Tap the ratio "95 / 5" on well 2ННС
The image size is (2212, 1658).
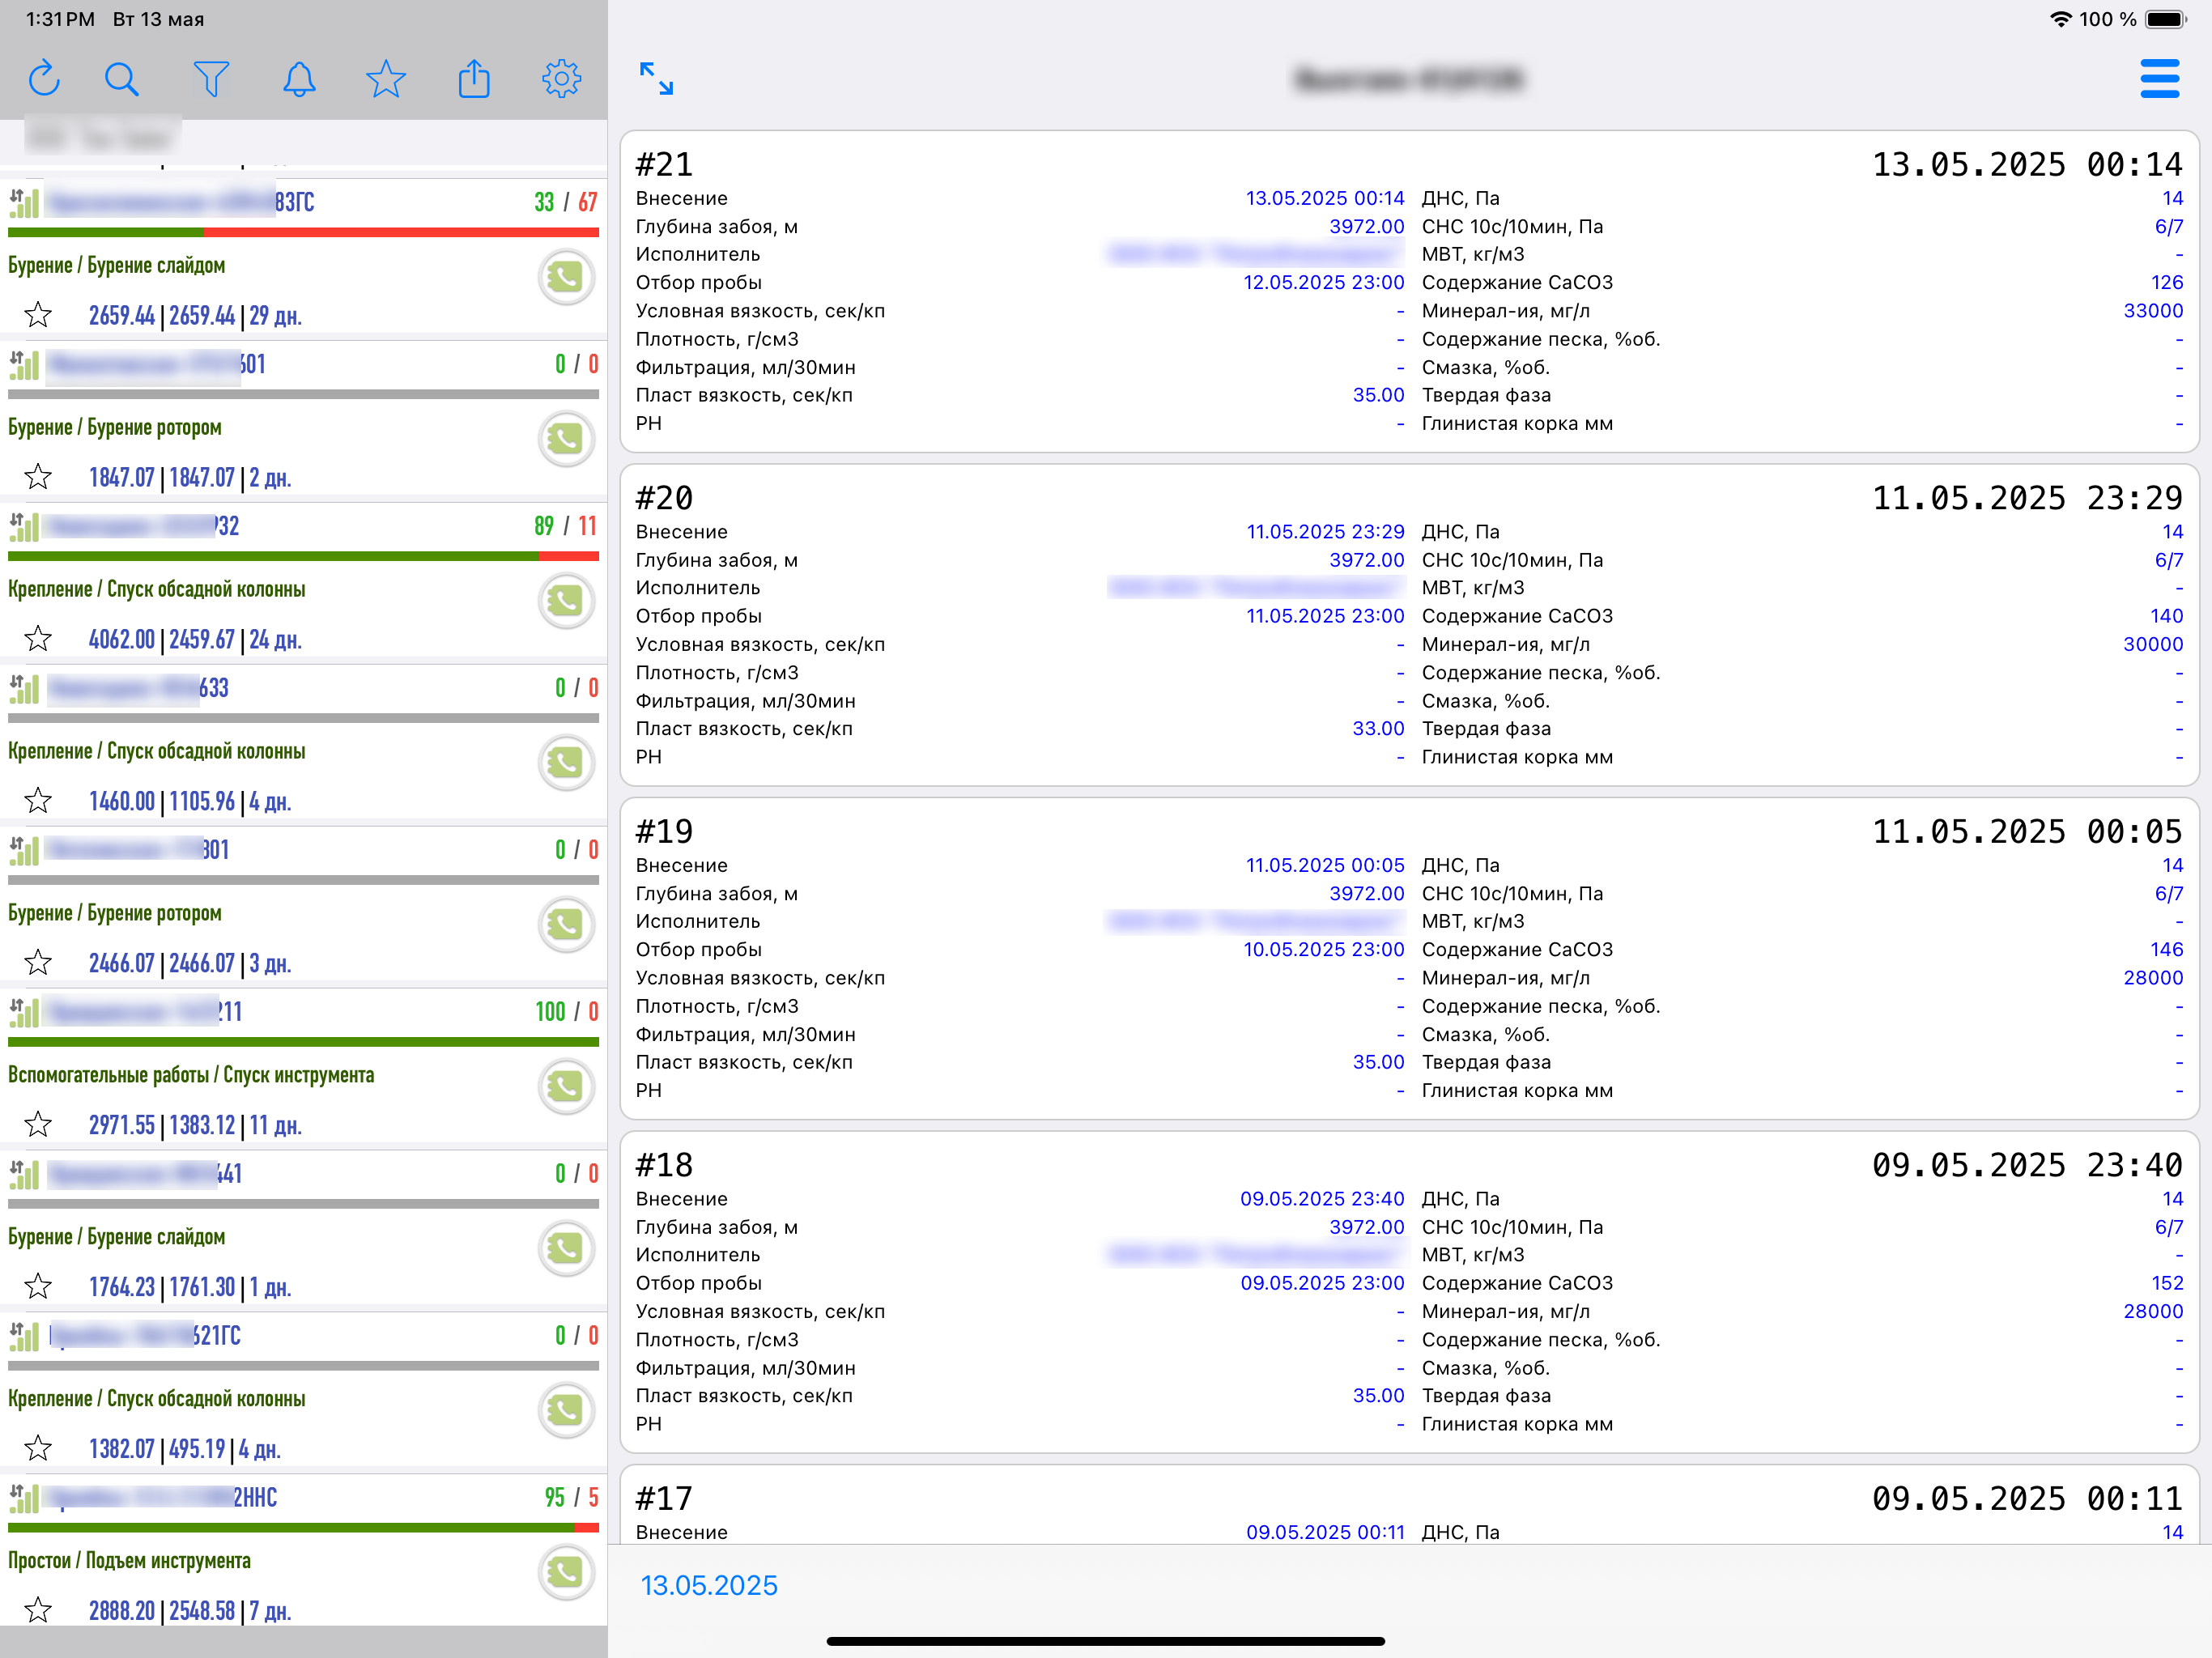572,1498
